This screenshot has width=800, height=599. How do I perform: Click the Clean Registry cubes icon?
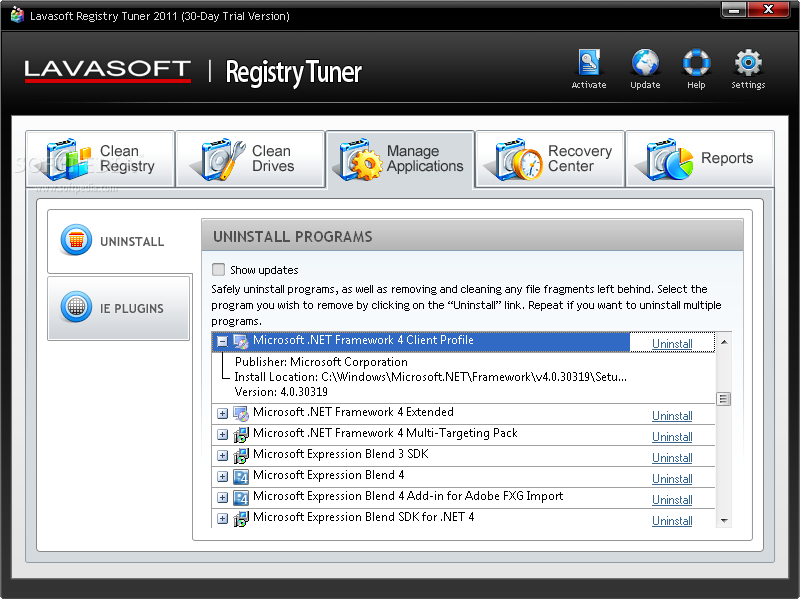click(x=69, y=159)
